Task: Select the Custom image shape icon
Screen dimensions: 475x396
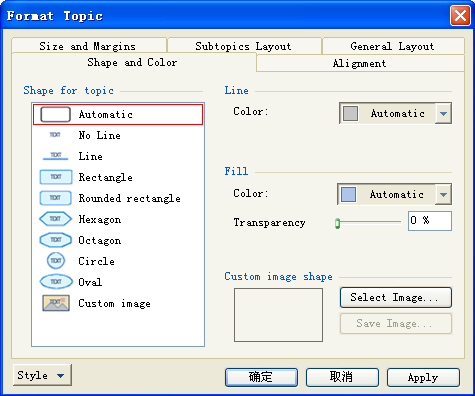Action: [x=56, y=303]
